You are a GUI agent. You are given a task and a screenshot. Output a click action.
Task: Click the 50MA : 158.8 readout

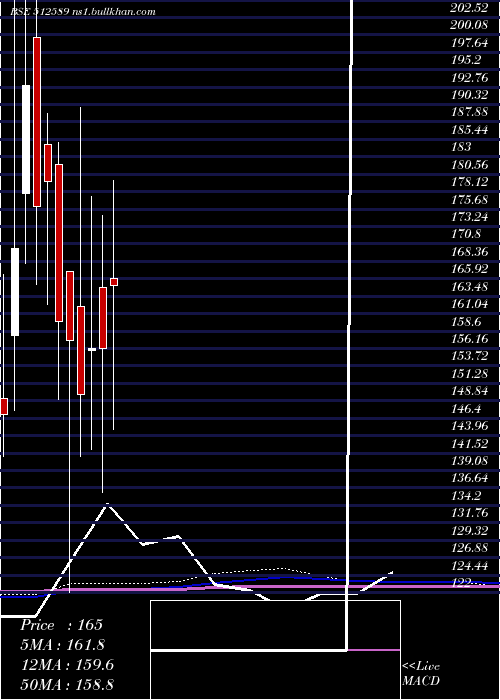click(x=67, y=684)
